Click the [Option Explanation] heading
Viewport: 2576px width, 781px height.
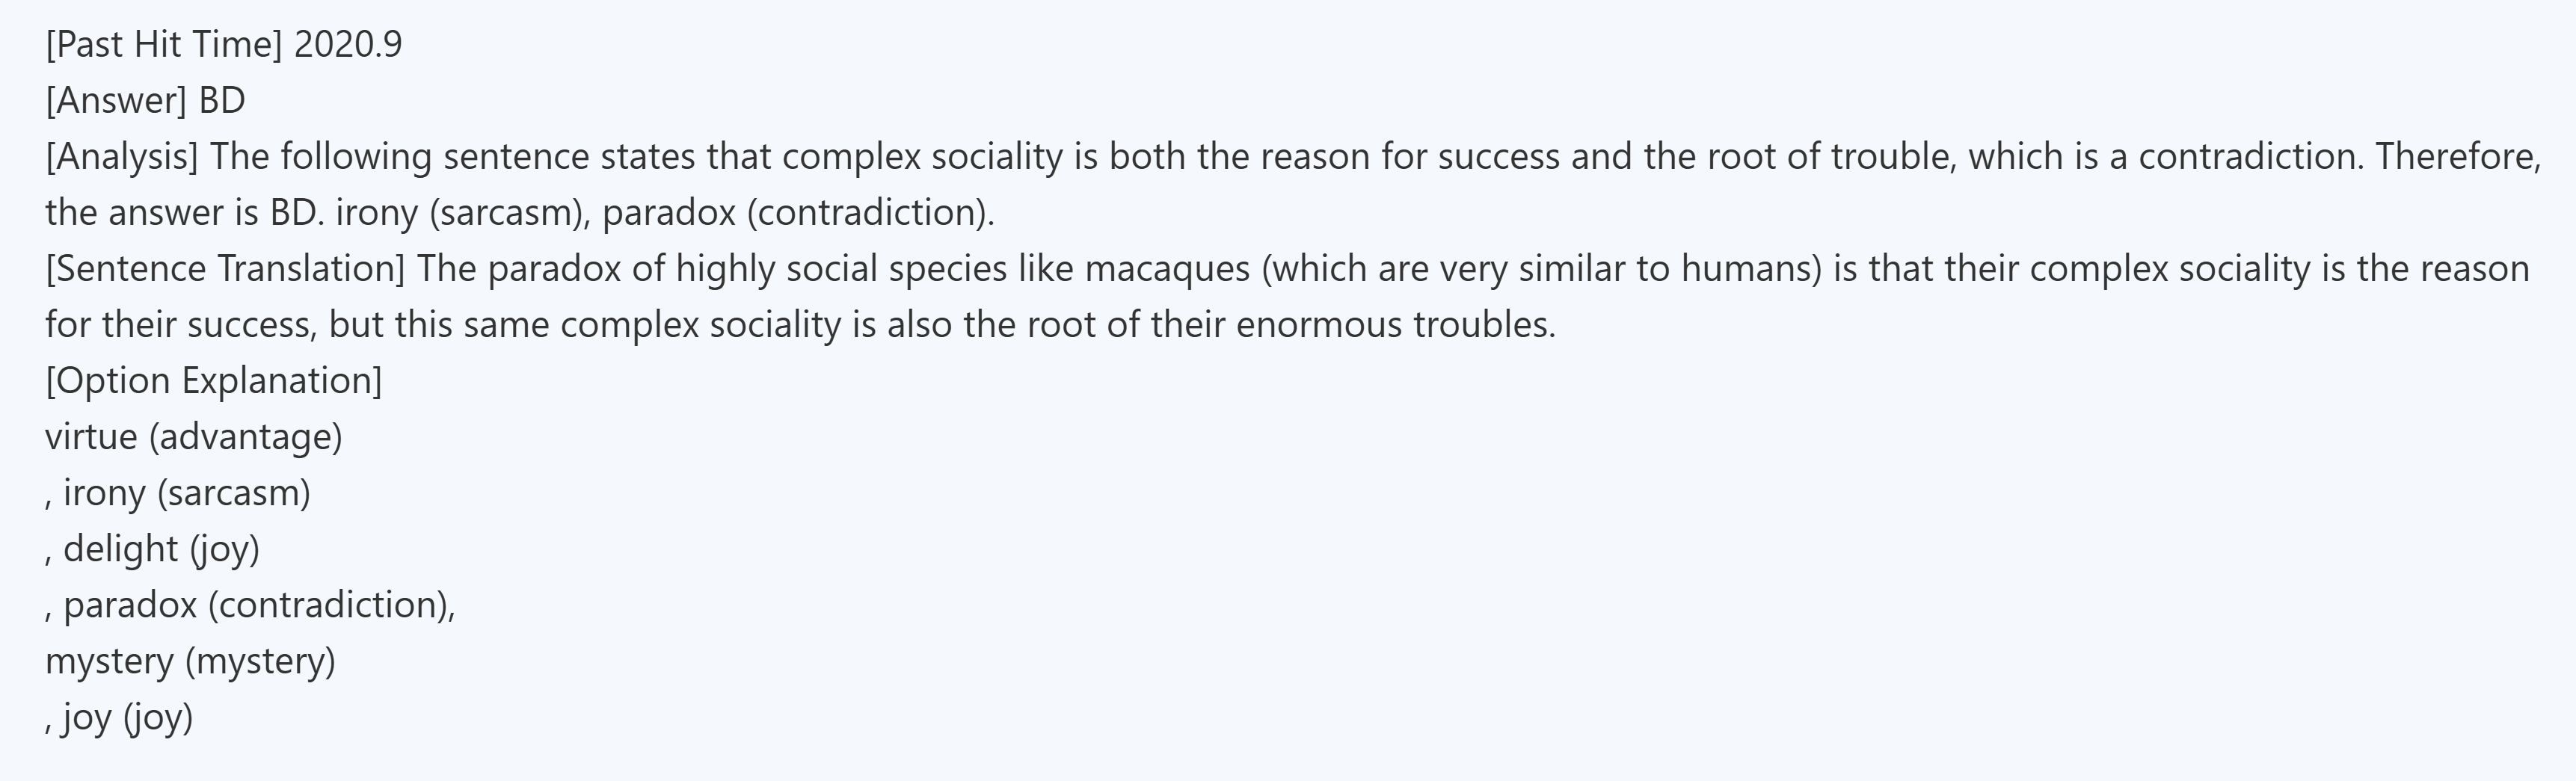(x=213, y=381)
